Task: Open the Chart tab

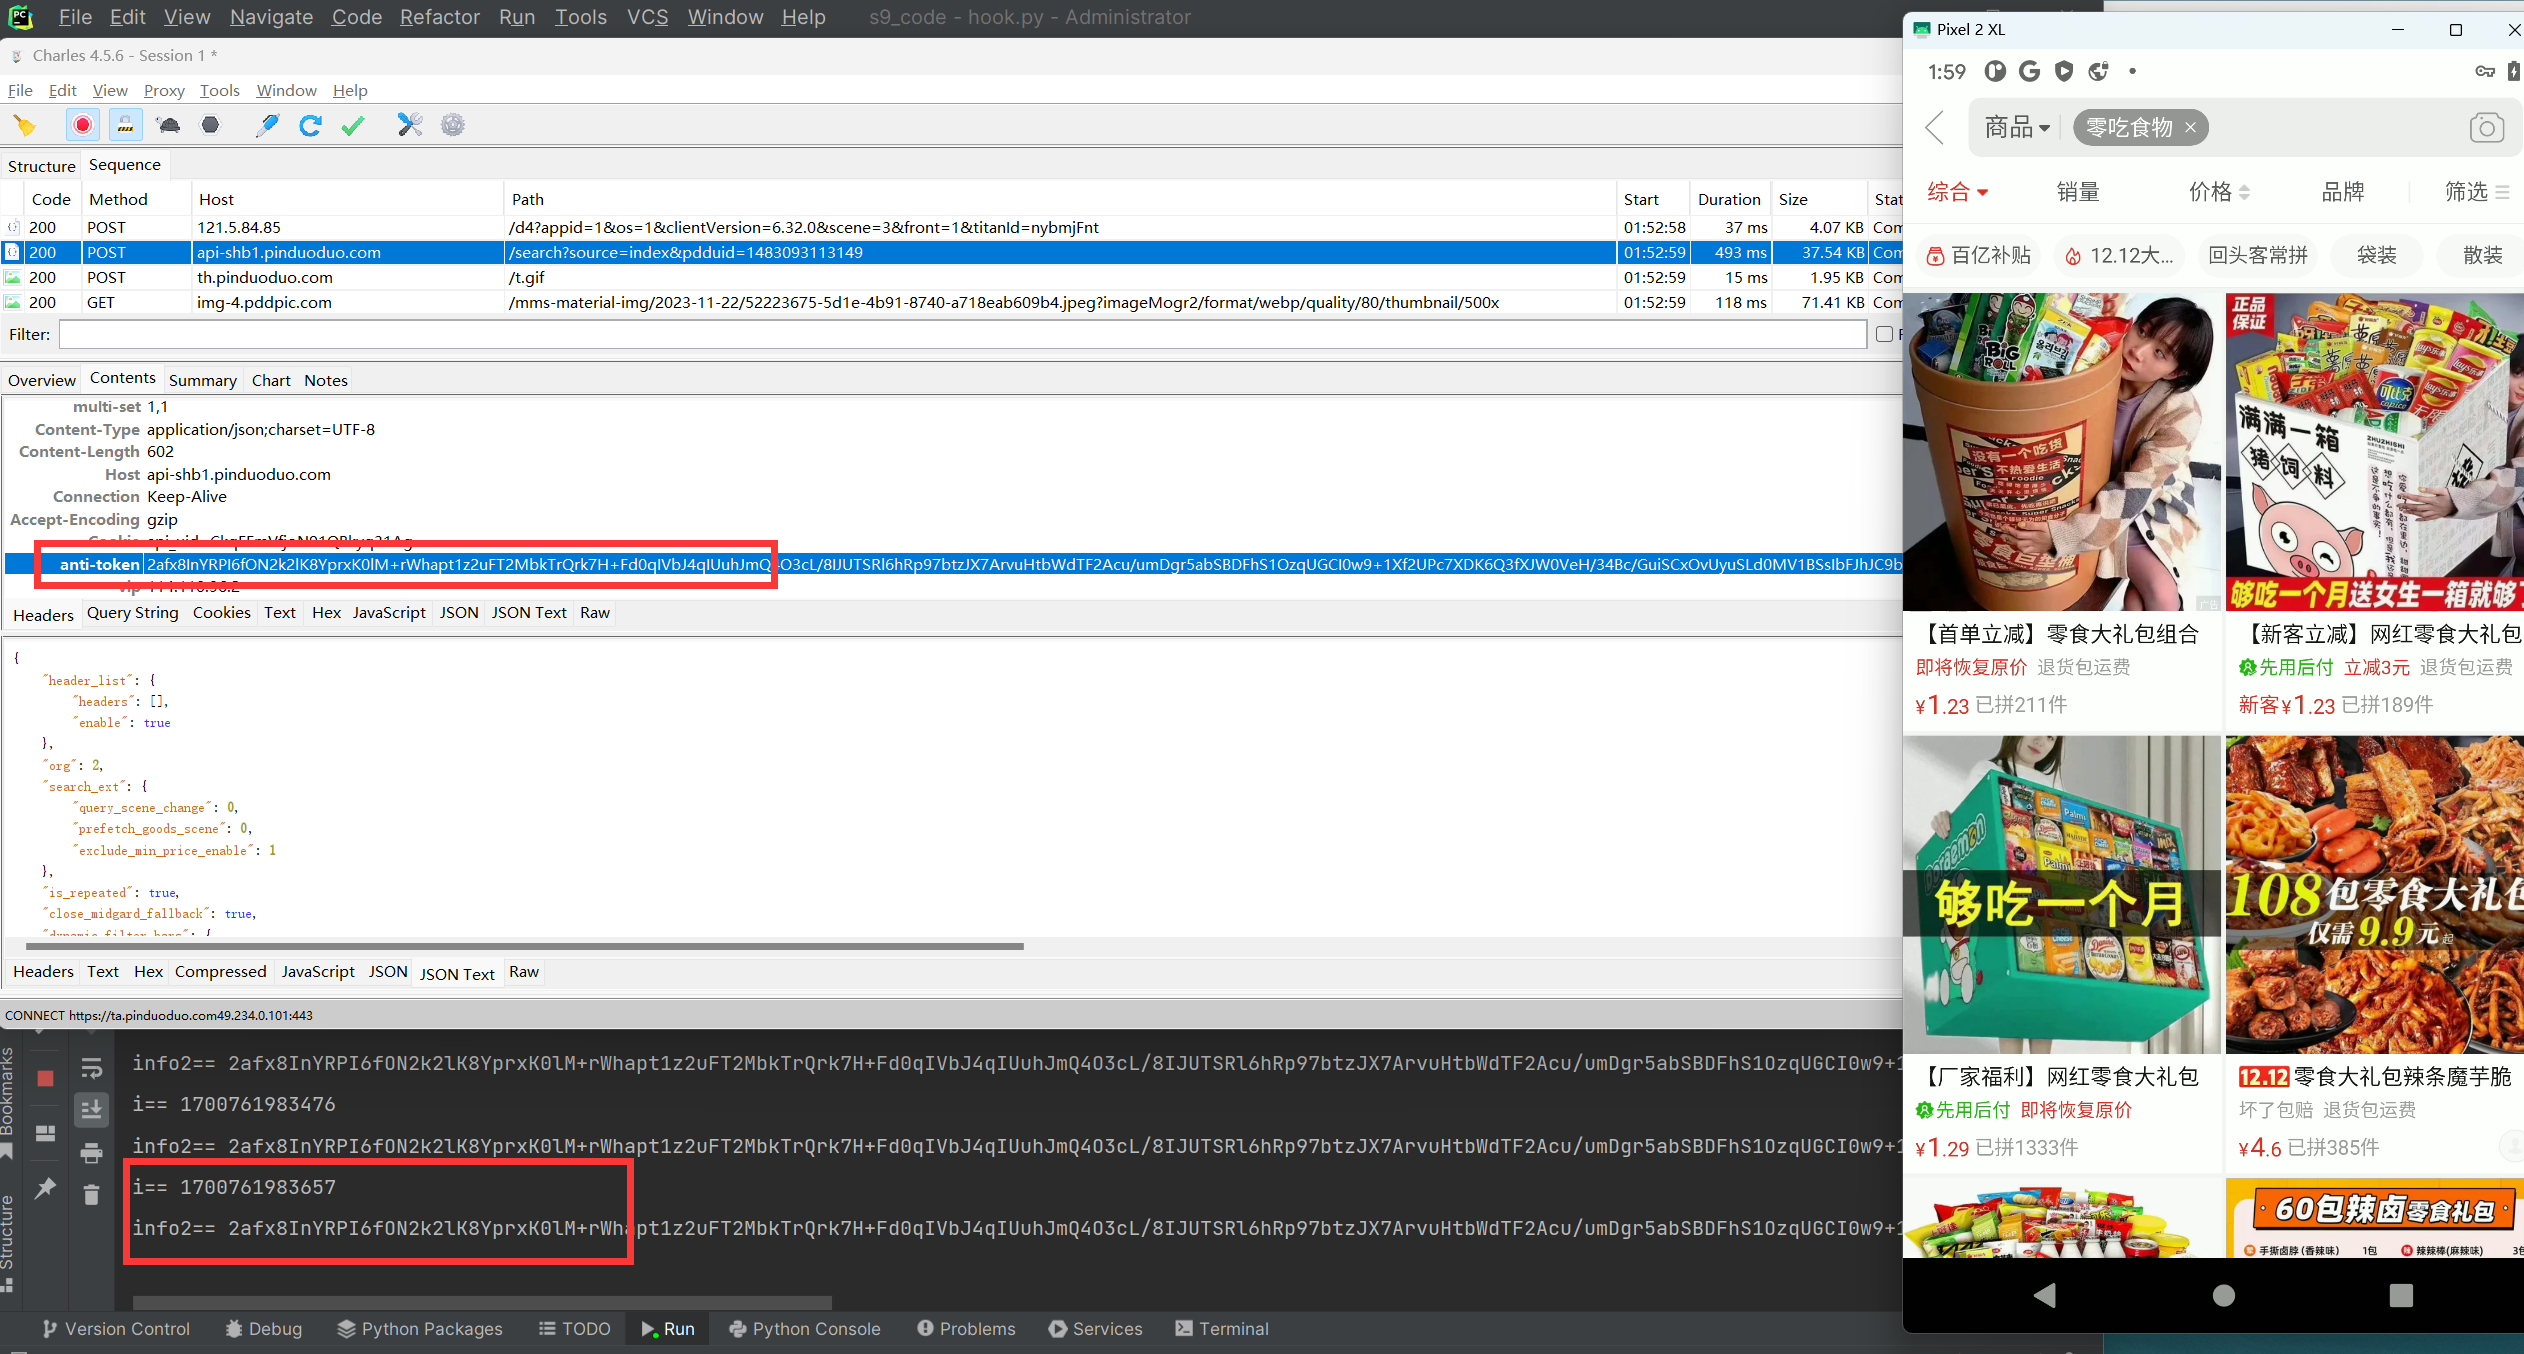Action: click(x=271, y=380)
